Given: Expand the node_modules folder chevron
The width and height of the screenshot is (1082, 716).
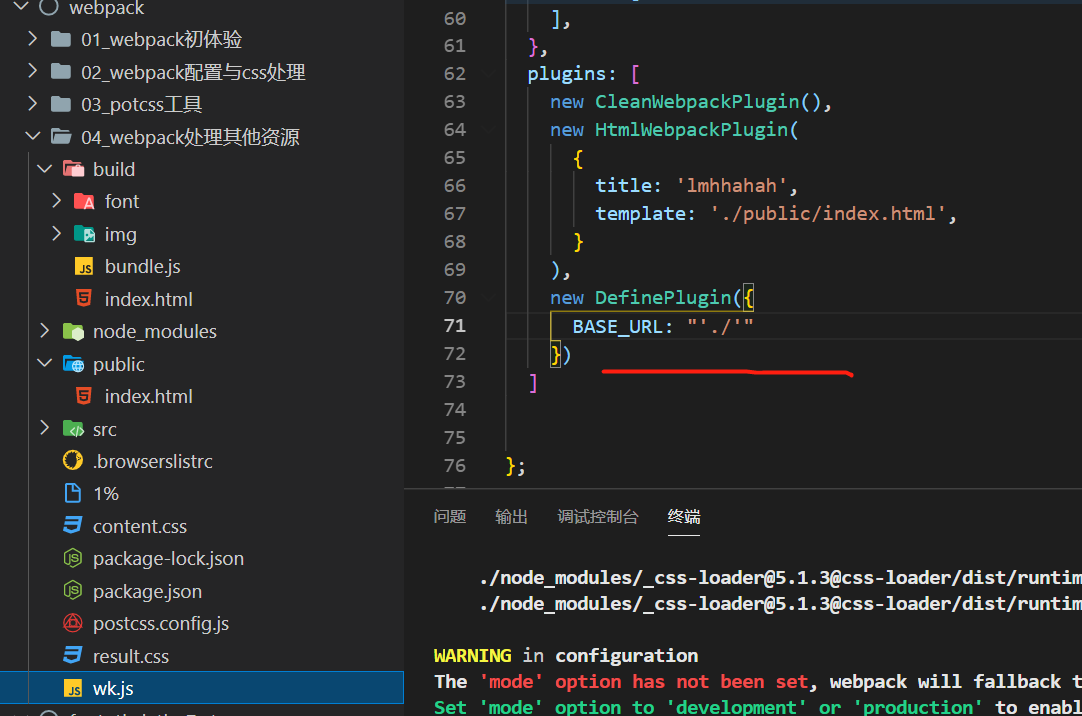Looking at the screenshot, I should point(45,331).
